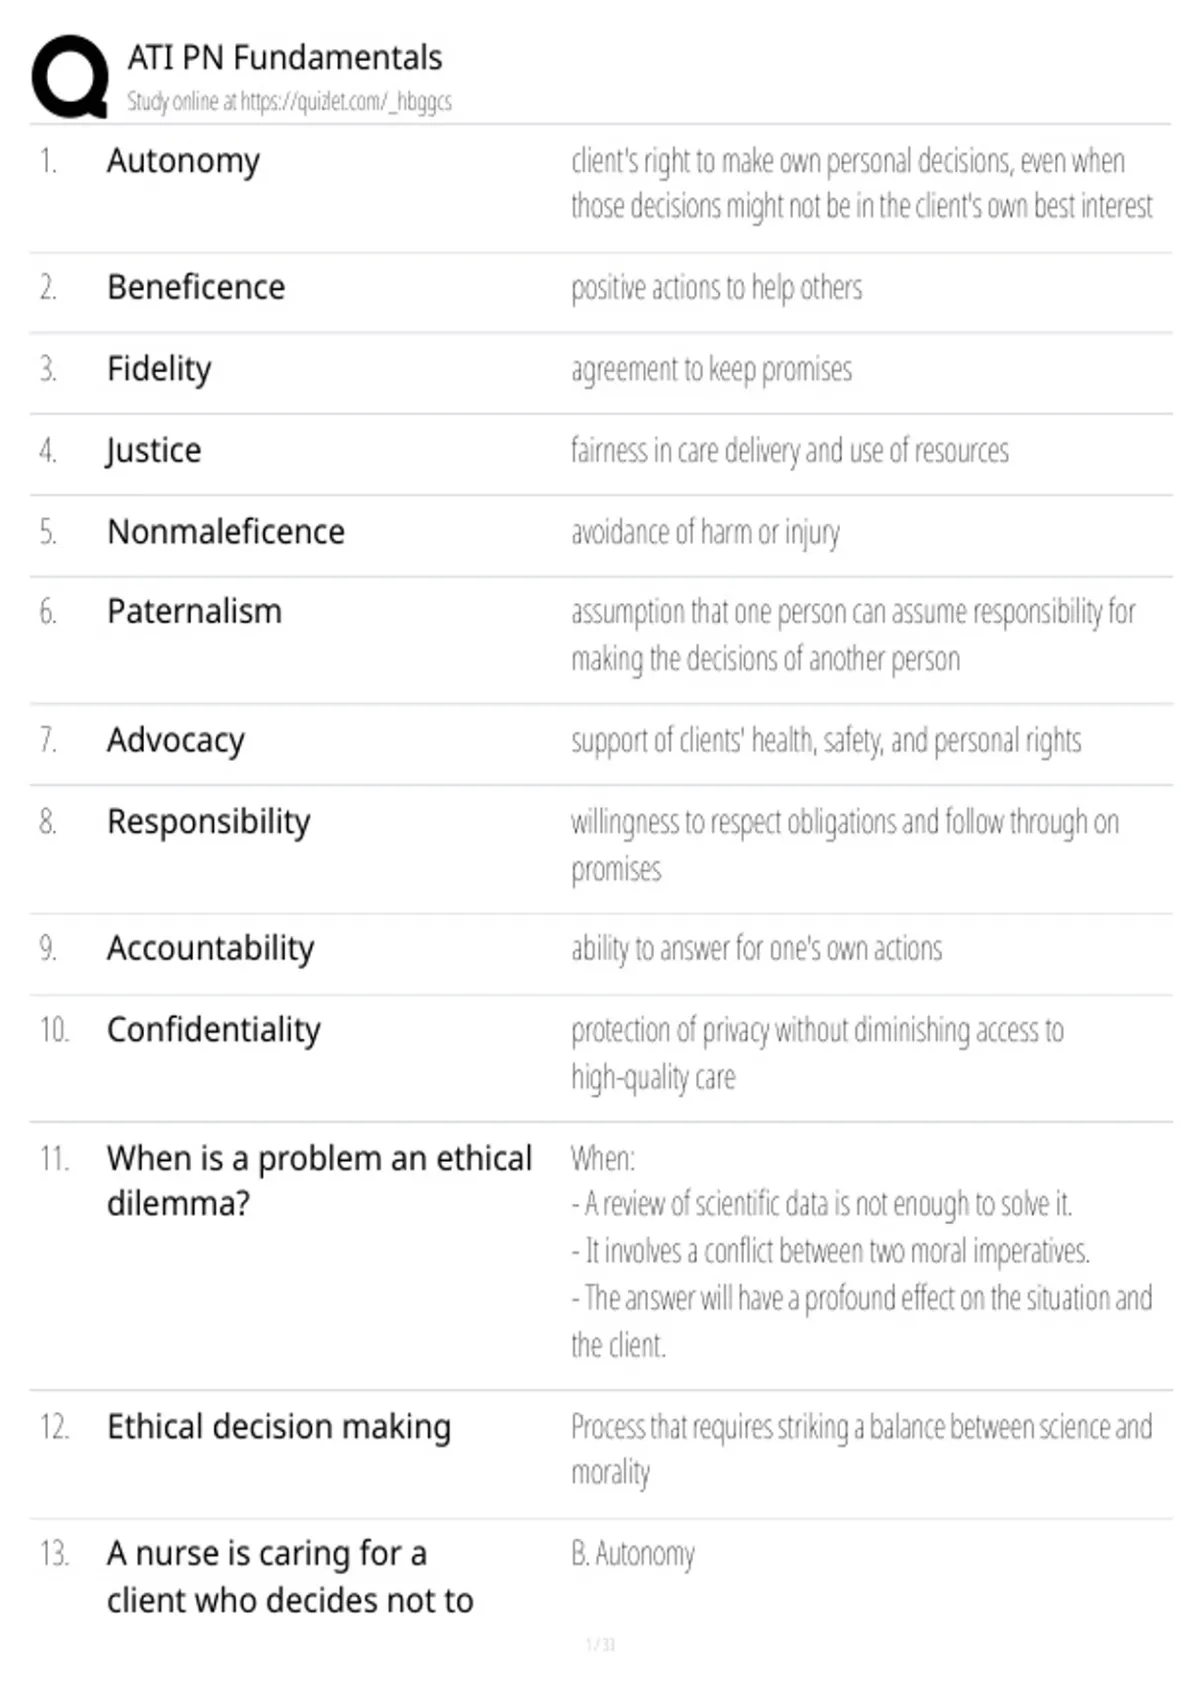The image size is (1200, 1700).
Task: Click the 'B. Autonomy' answer
Action: coord(633,1554)
